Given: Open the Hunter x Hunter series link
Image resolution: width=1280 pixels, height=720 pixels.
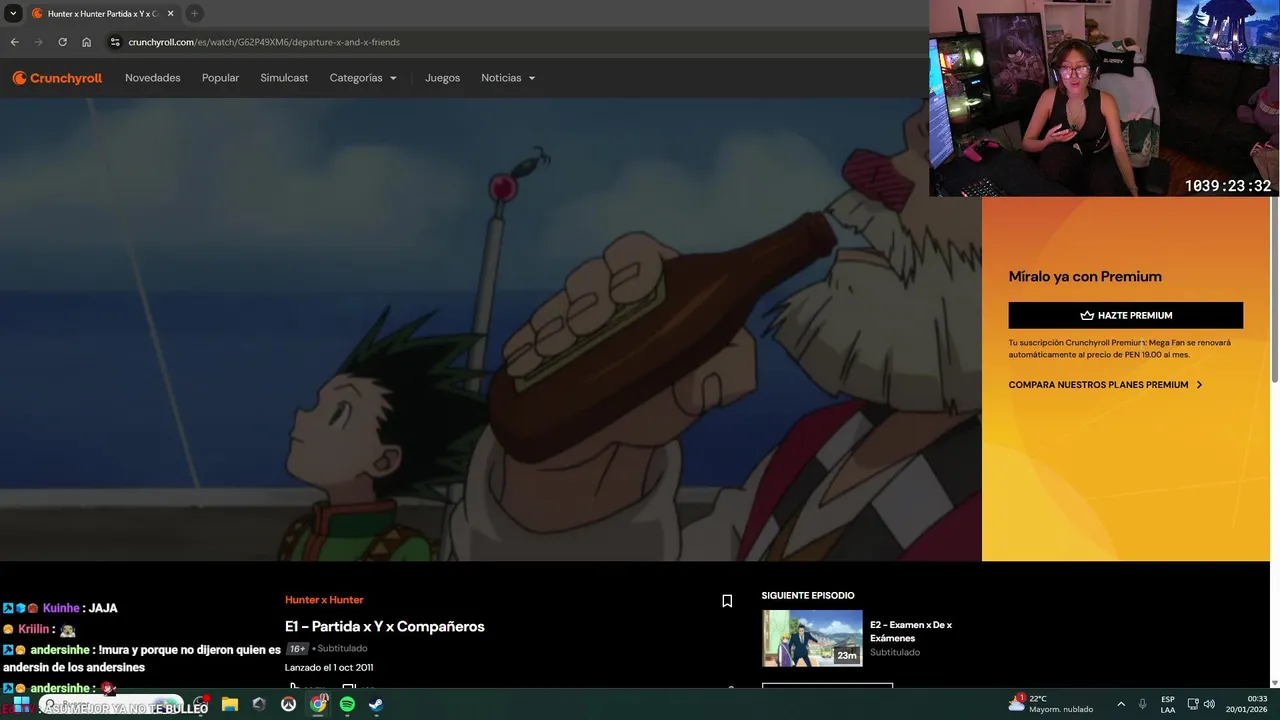Looking at the screenshot, I should [324, 600].
